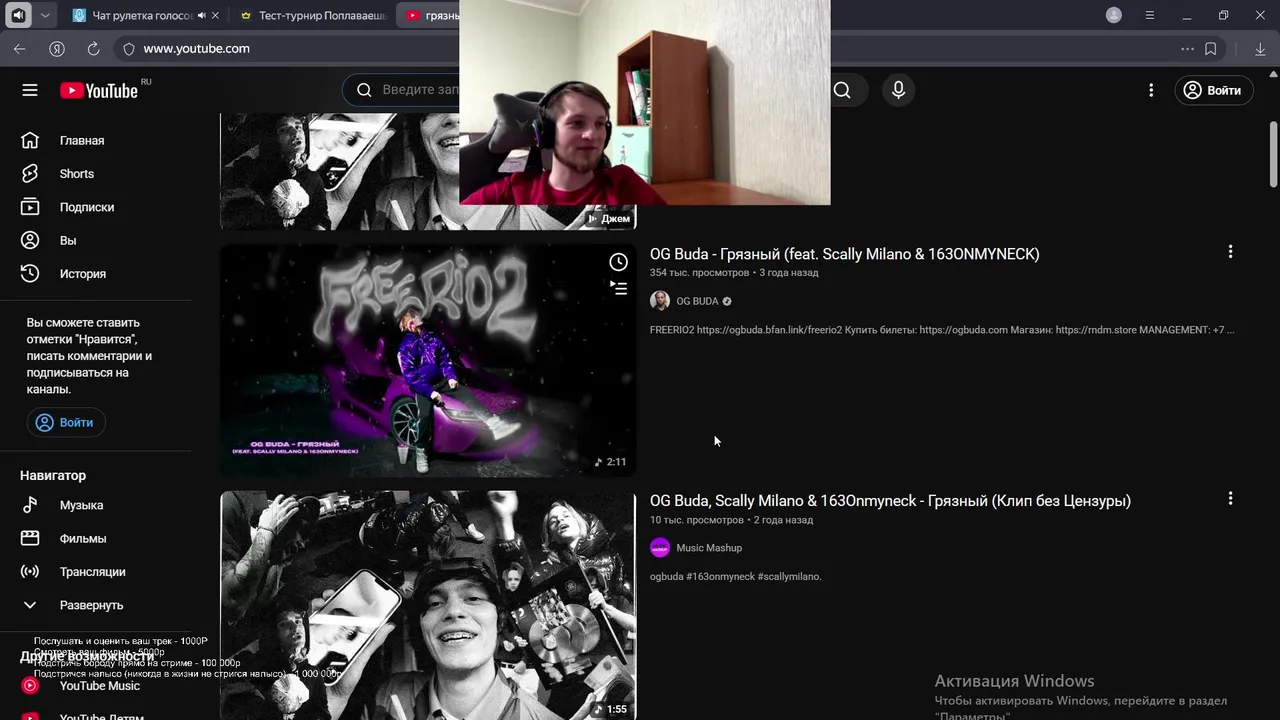Click 10 тыс. просмотров text
Viewport: 1280px width, 720px height.
point(697,520)
